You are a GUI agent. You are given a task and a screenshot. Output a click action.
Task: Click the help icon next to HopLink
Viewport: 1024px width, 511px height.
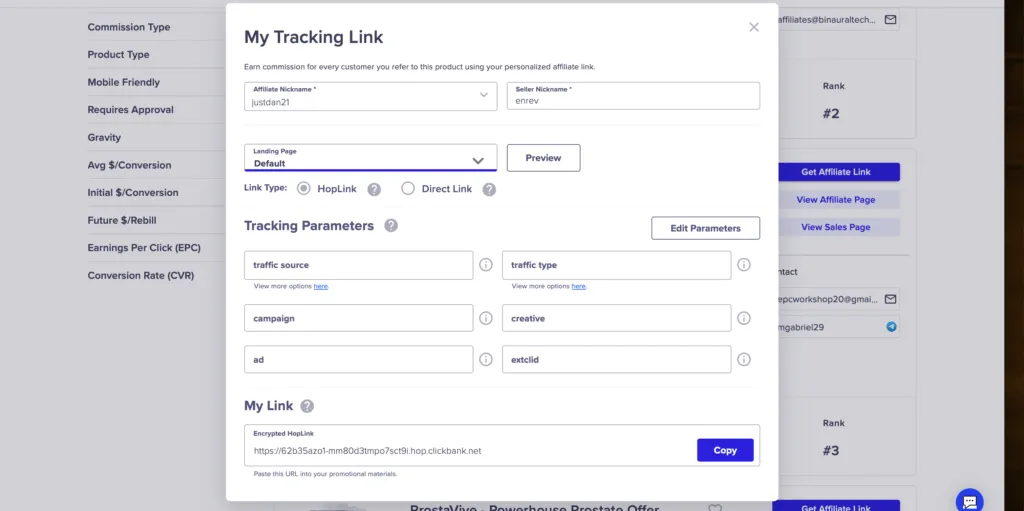point(374,189)
